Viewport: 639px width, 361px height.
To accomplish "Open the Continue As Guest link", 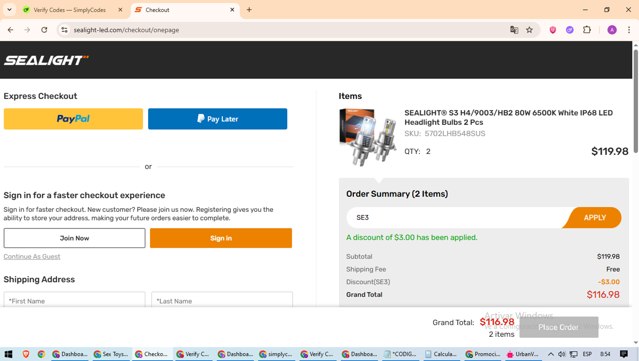I will pos(32,256).
